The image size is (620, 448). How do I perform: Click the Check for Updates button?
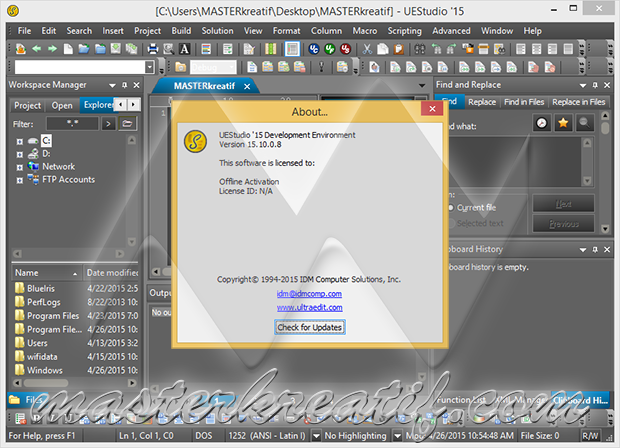tap(310, 327)
